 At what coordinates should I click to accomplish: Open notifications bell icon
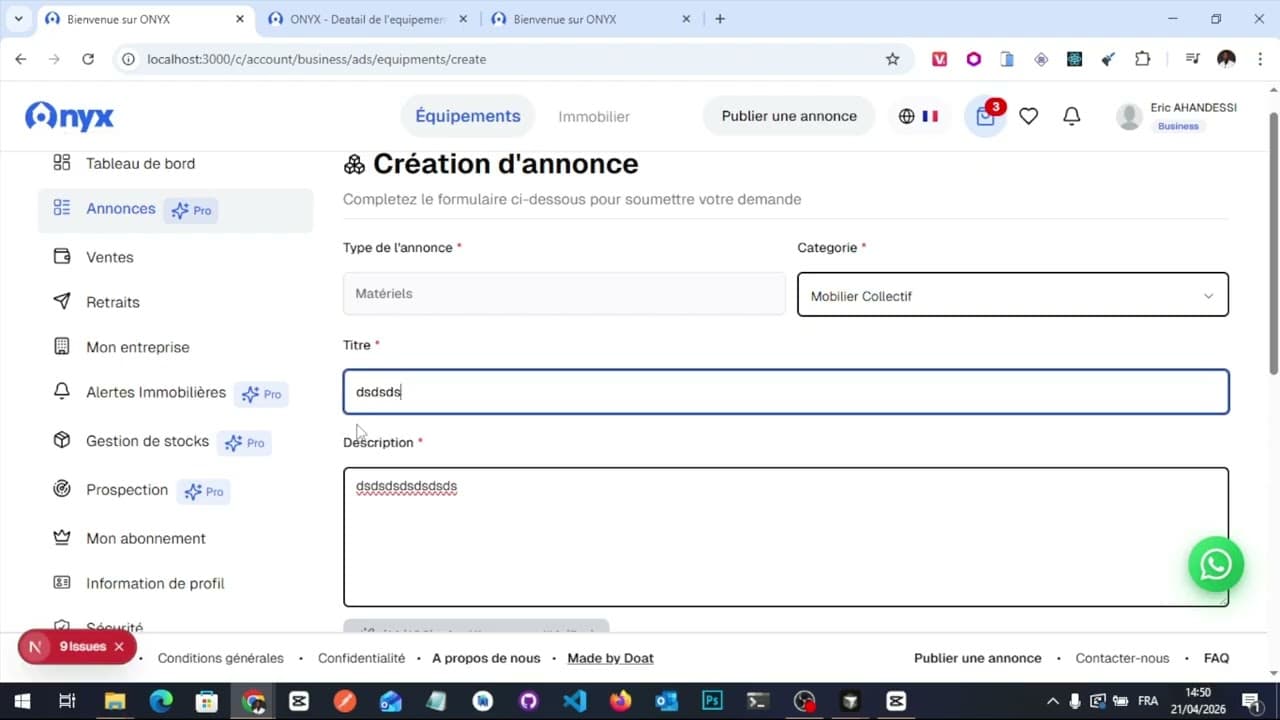tap(1071, 116)
